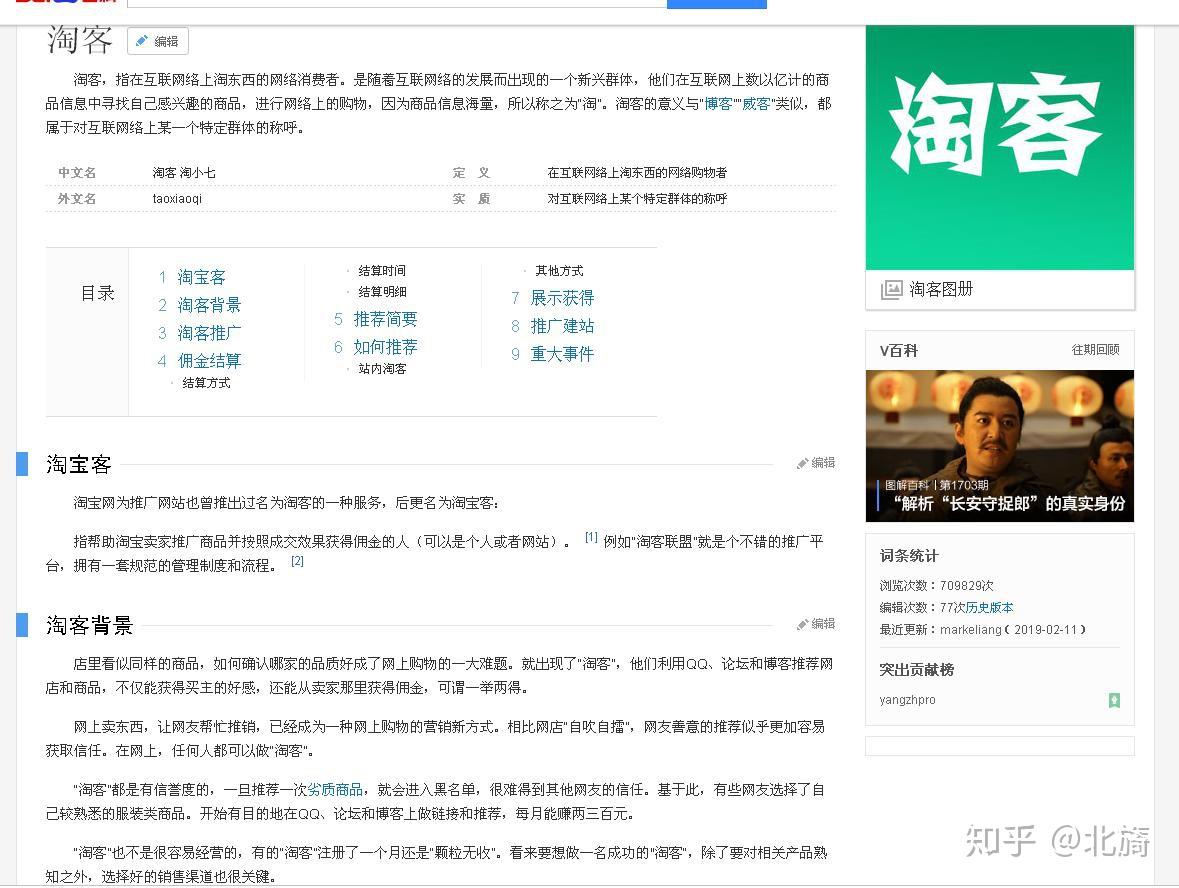Click the 编辑 button beside the 淘客 title
This screenshot has width=1179, height=888.
click(x=158, y=41)
